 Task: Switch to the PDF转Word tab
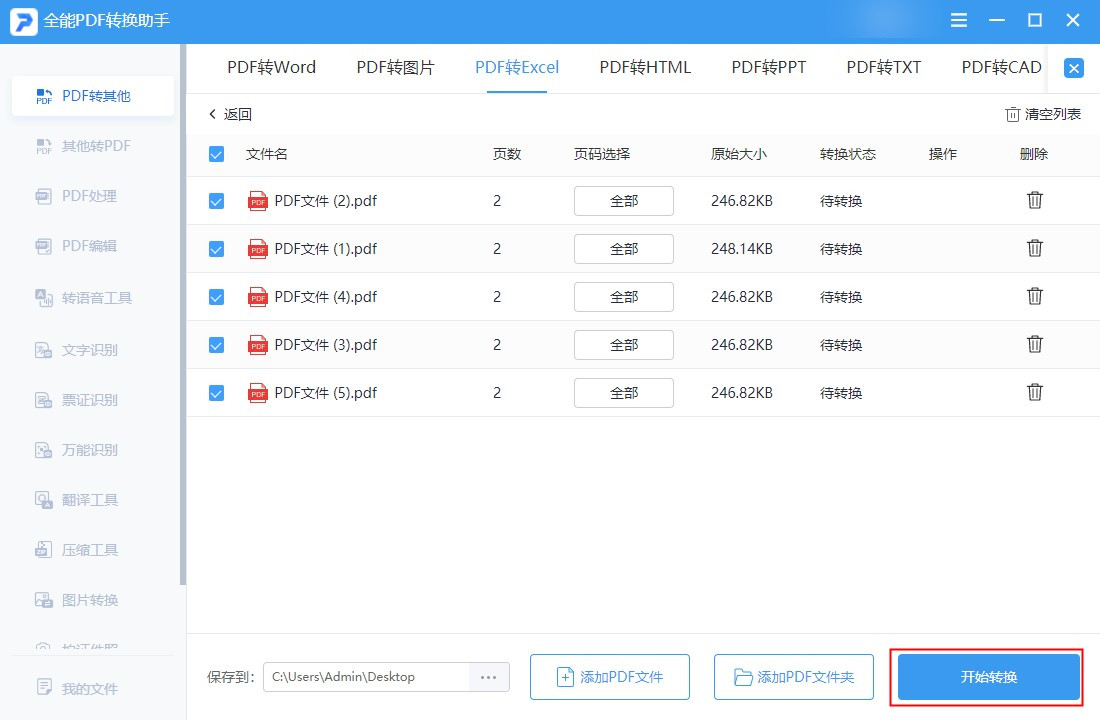271,67
